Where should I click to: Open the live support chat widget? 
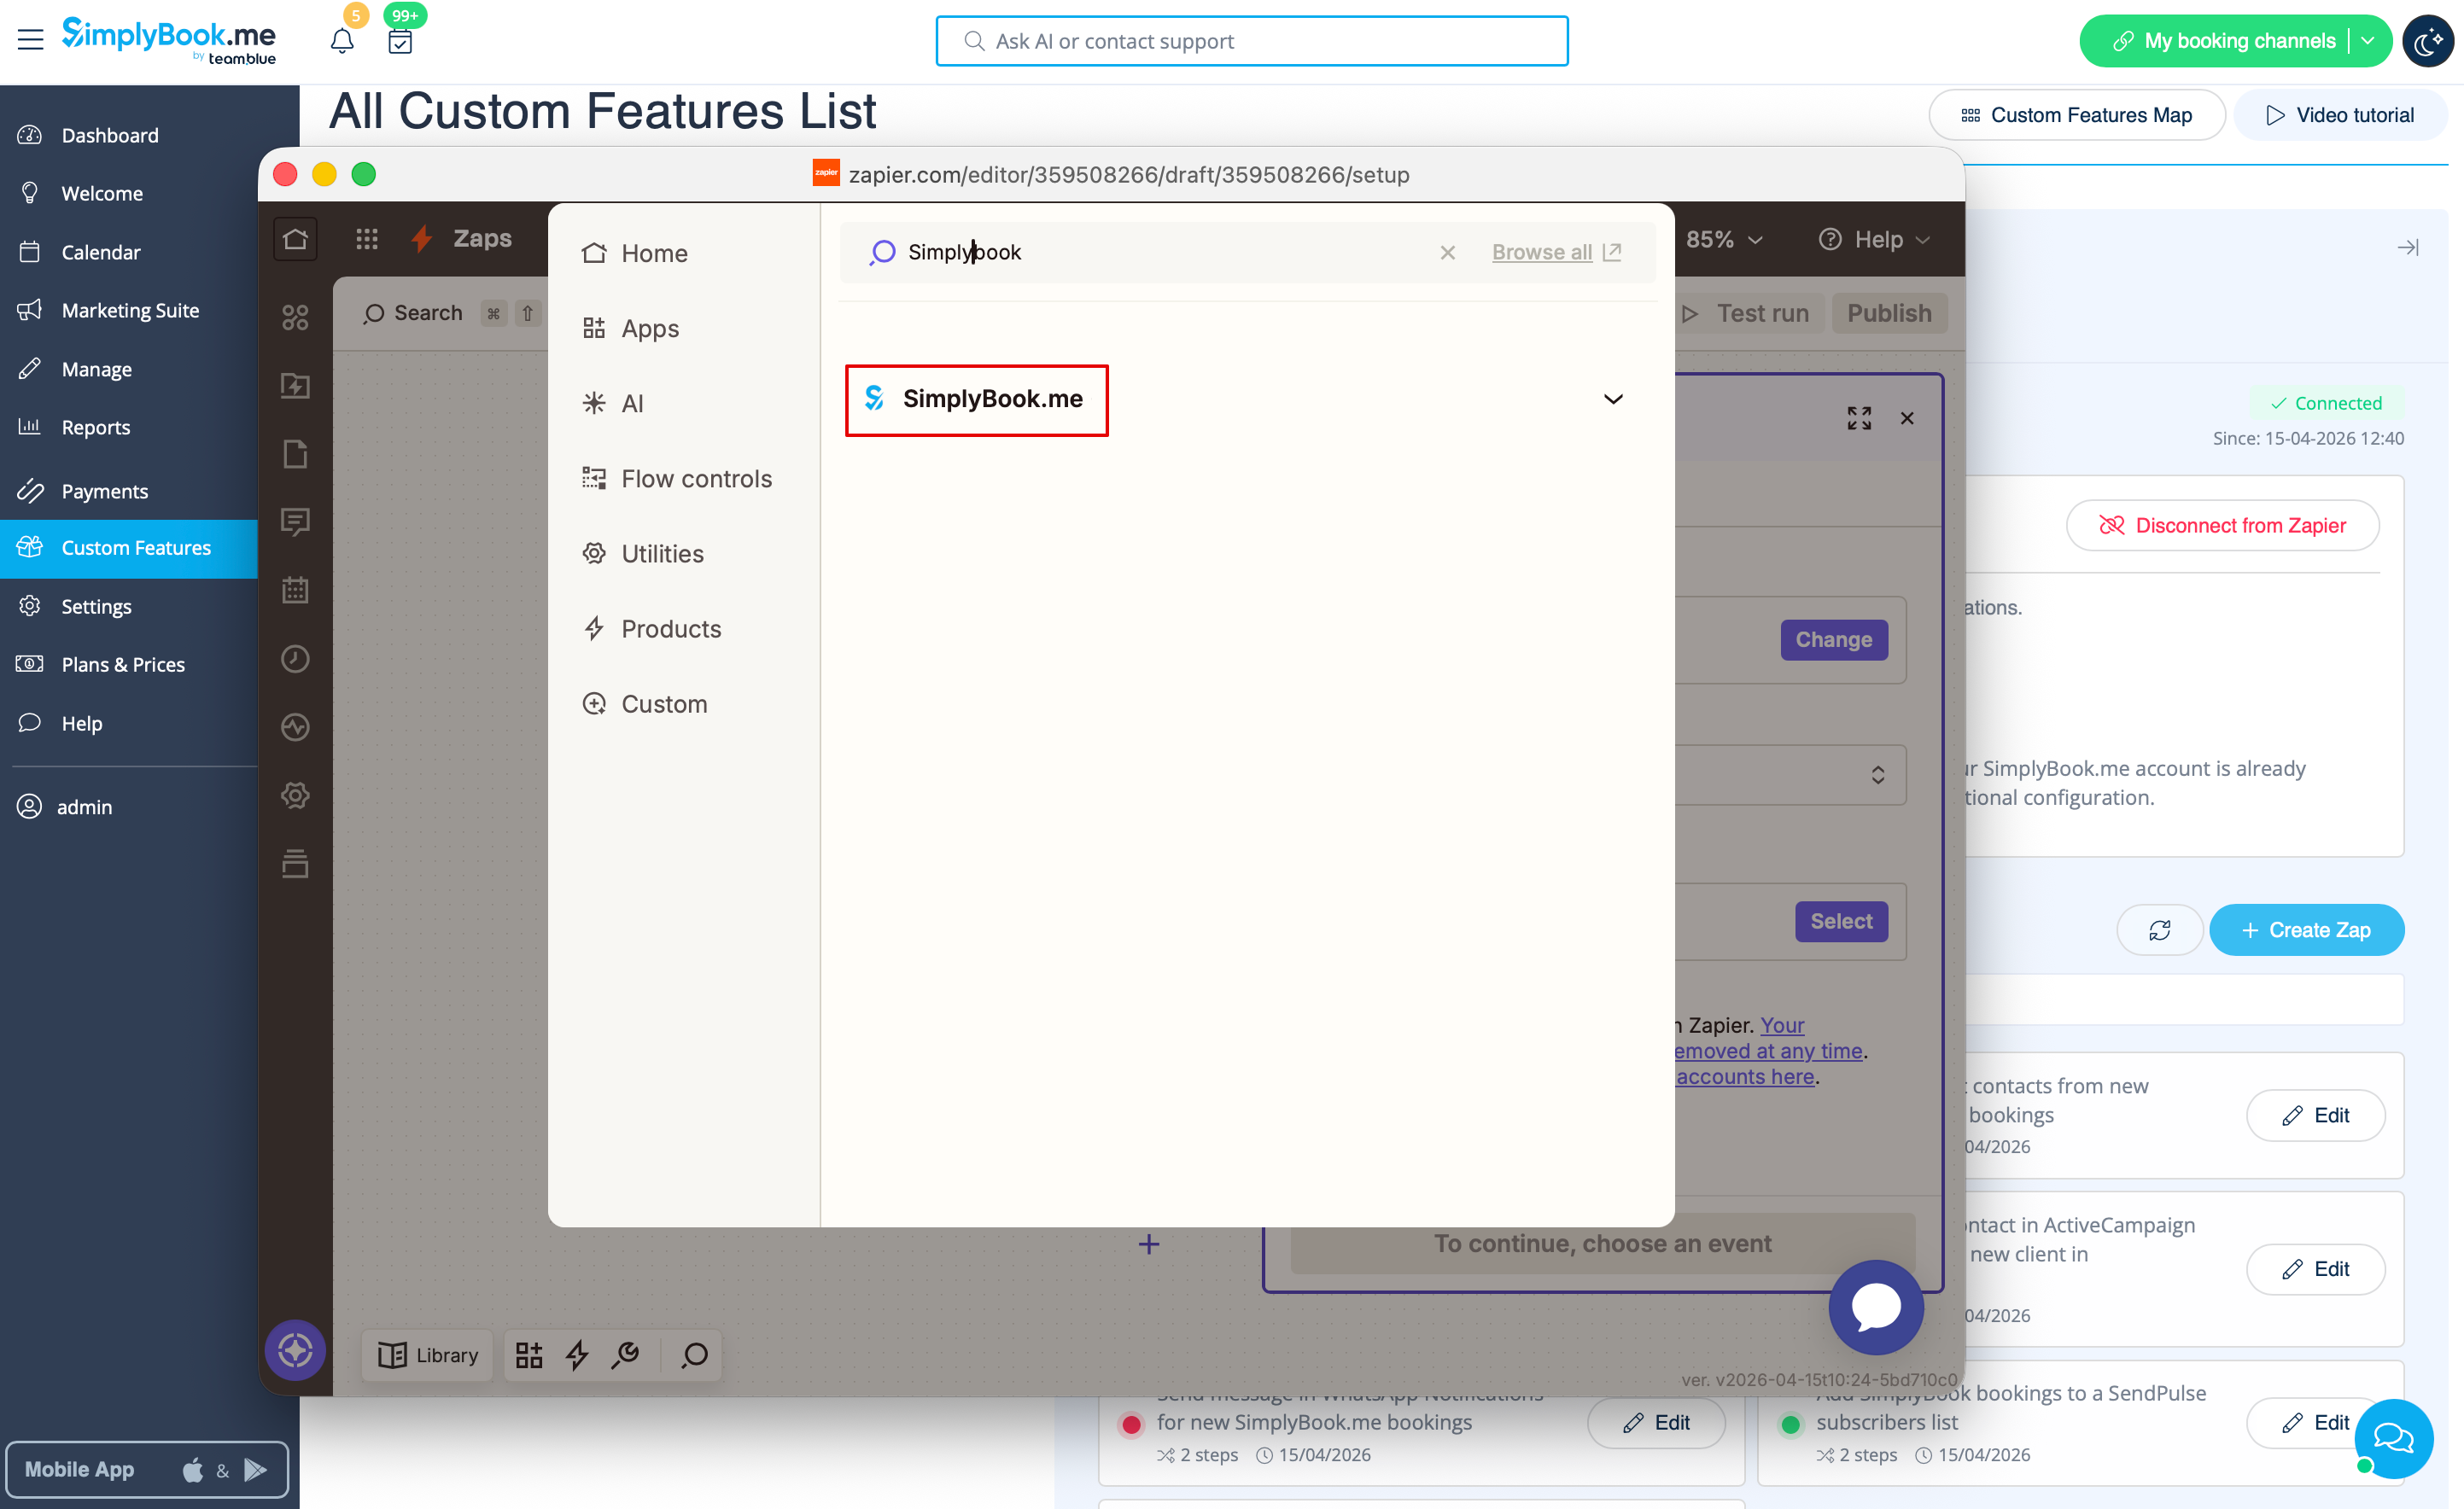click(x=2393, y=1438)
